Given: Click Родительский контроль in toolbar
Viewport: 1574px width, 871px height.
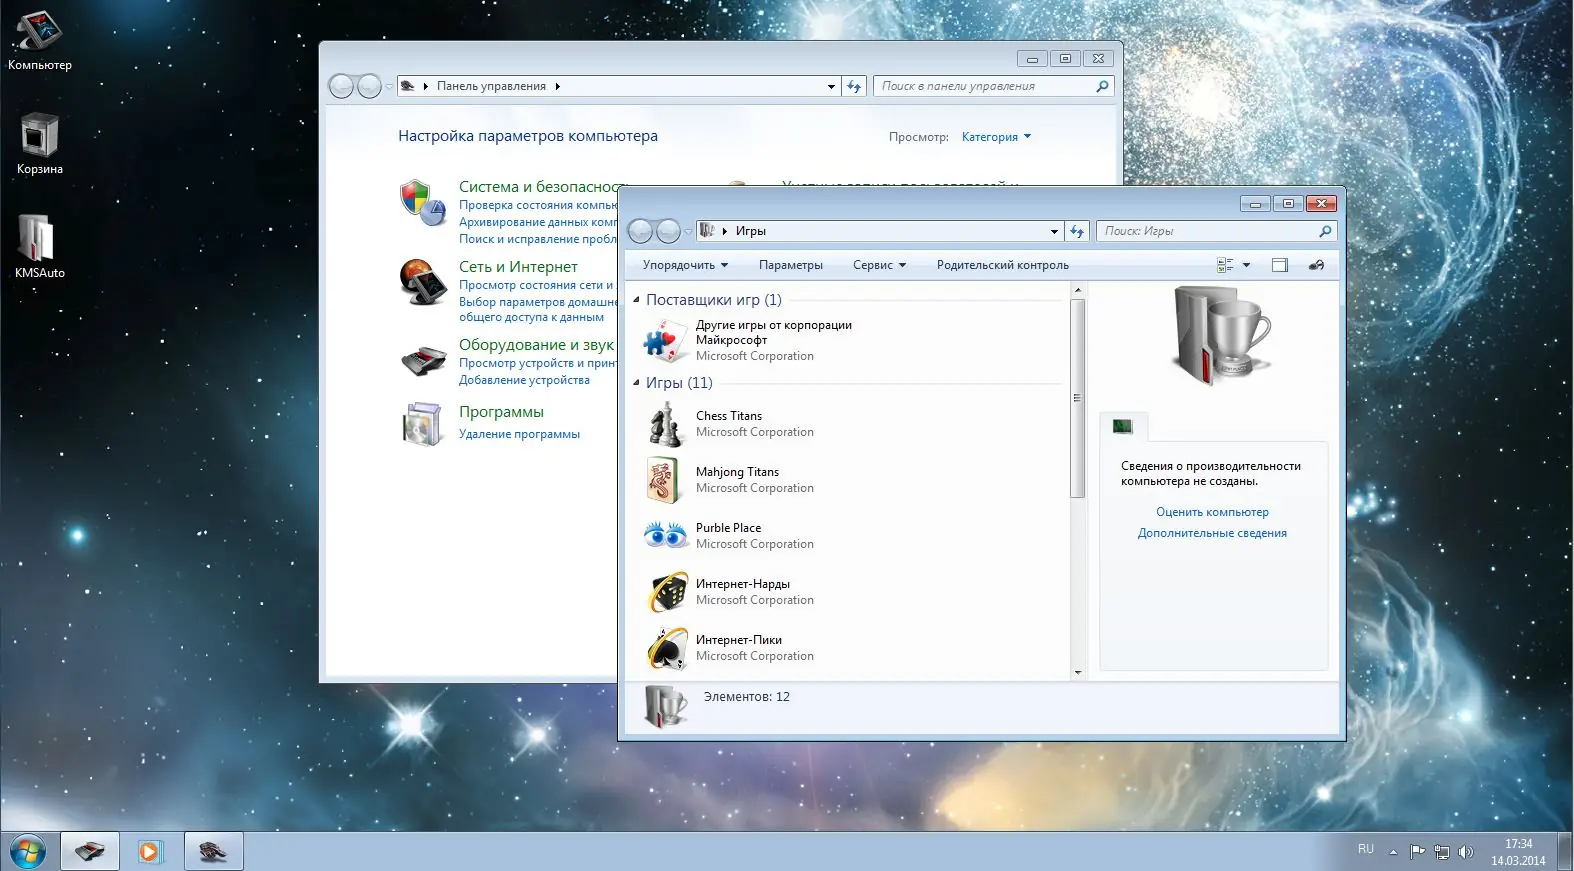Looking at the screenshot, I should [1002, 265].
